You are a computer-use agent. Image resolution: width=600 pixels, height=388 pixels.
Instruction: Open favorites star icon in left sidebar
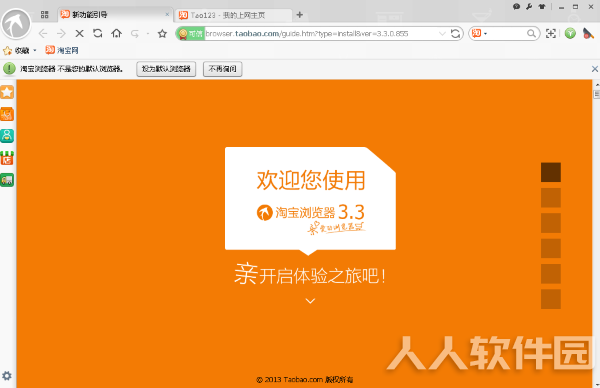[x=7, y=92]
